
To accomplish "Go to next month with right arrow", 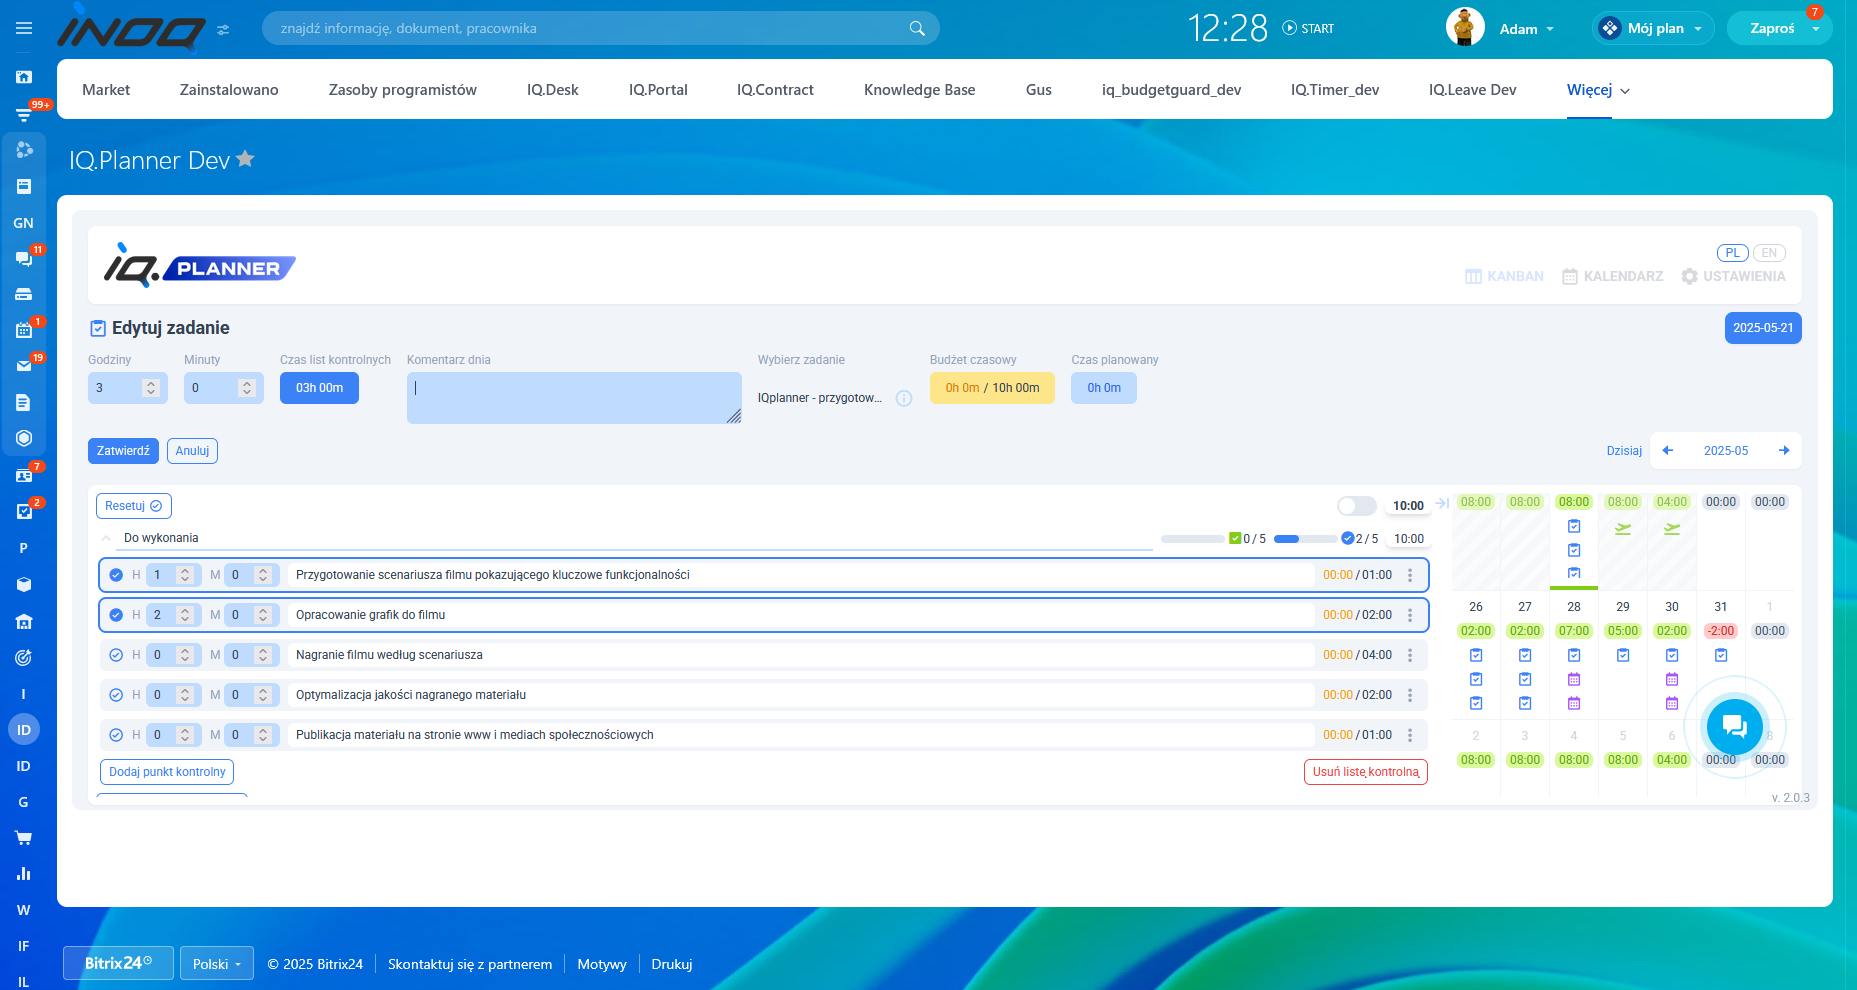I will [x=1784, y=451].
